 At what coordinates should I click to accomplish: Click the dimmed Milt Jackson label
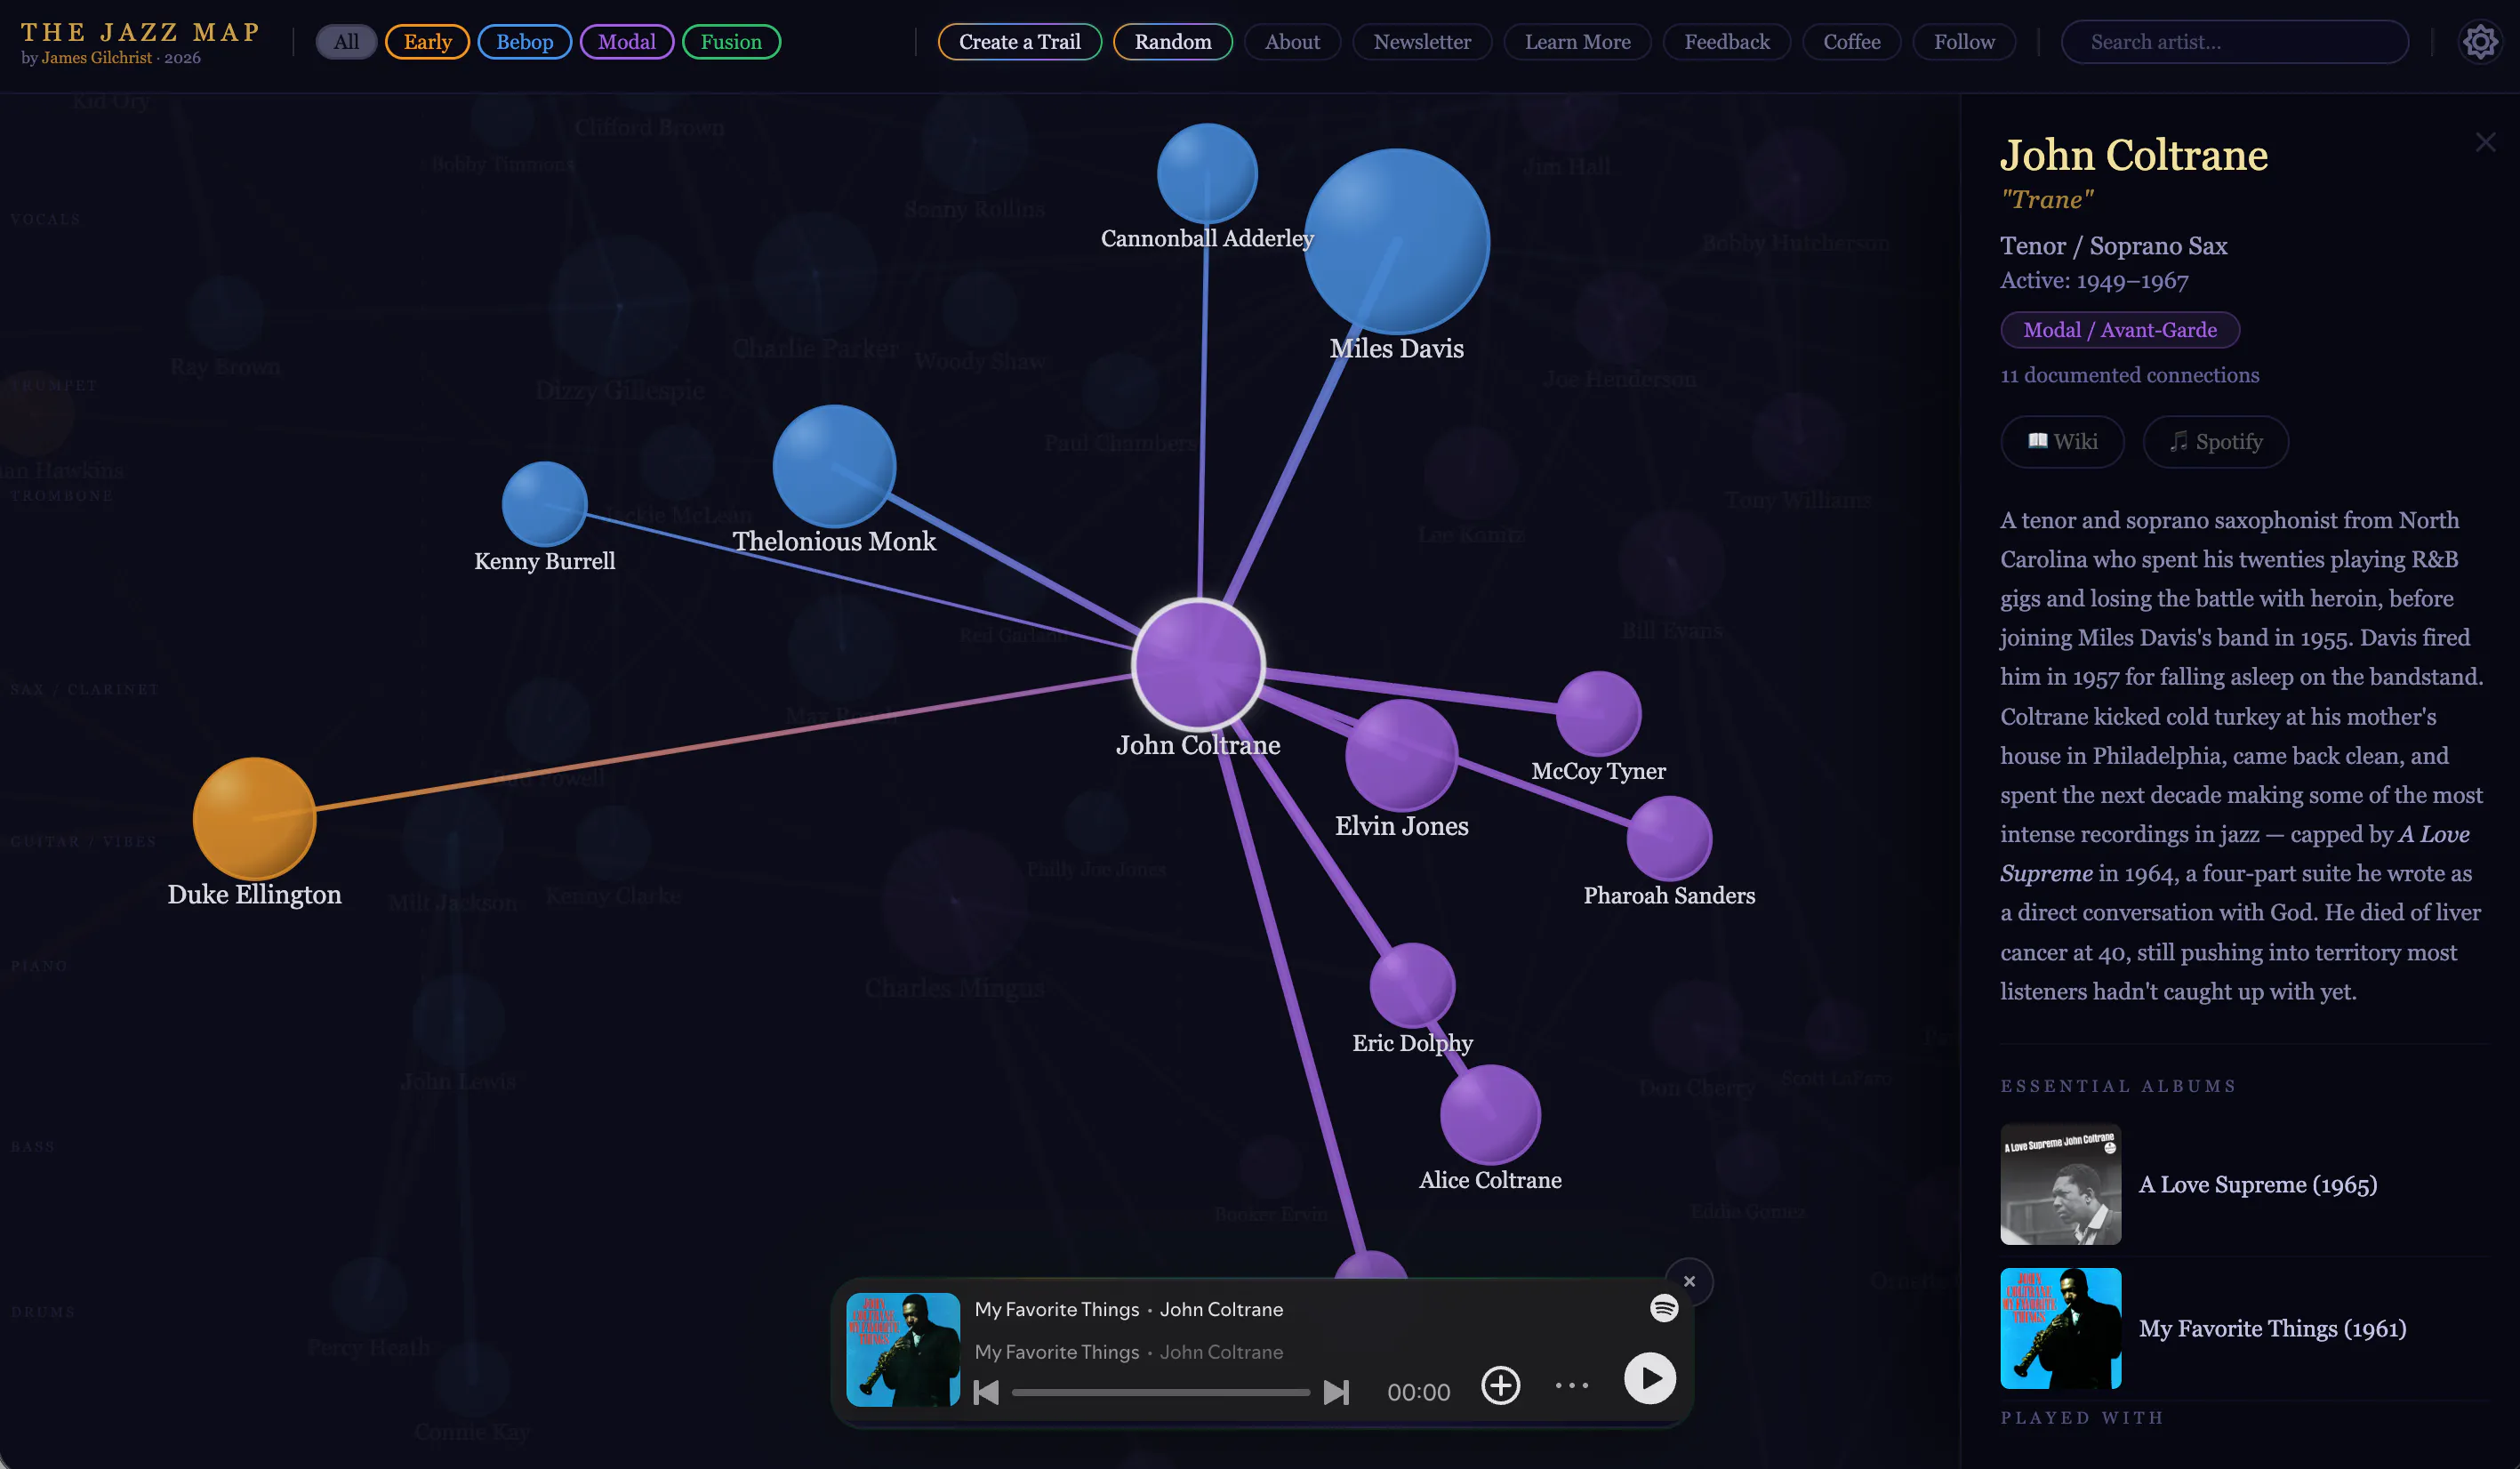click(x=452, y=903)
